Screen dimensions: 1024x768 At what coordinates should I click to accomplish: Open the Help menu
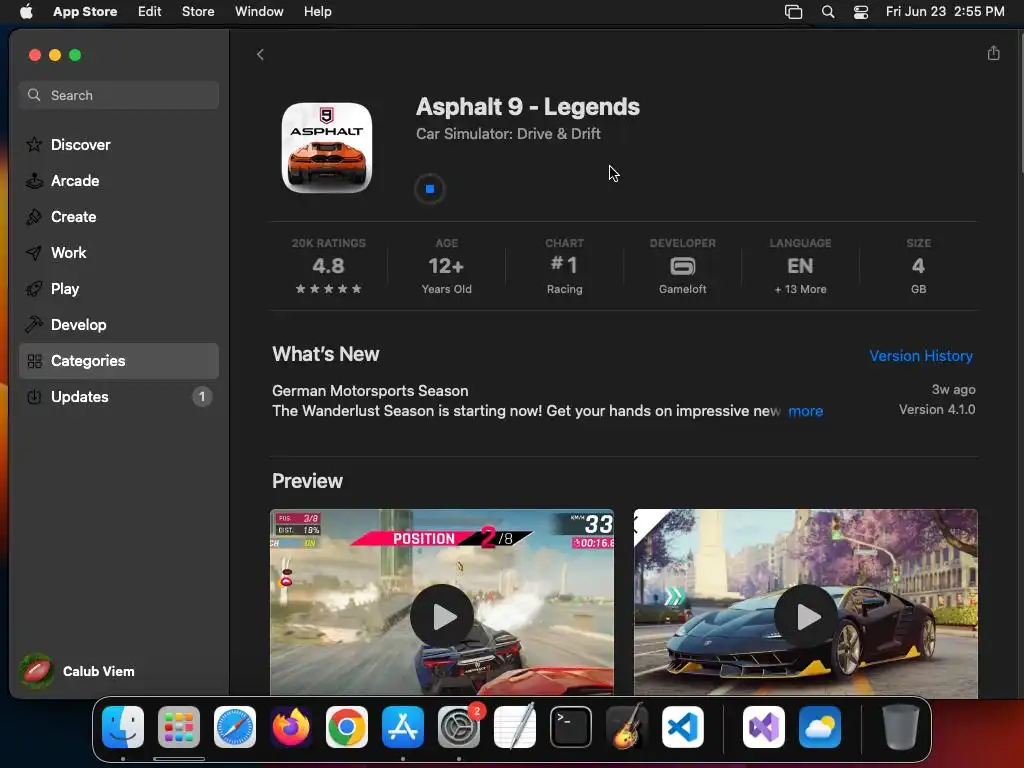pyautogui.click(x=317, y=12)
